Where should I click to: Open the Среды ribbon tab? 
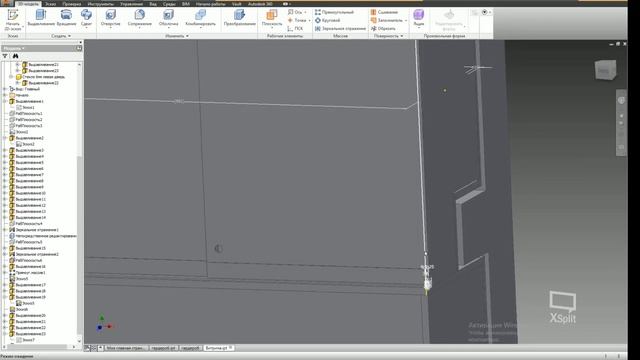[169, 4]
